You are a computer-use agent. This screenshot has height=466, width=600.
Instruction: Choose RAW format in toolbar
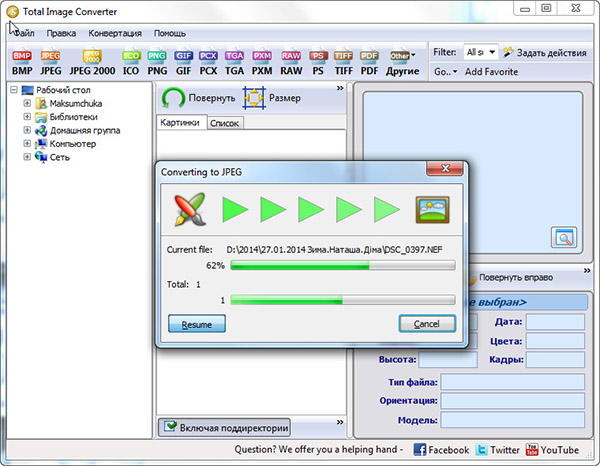[290, 63]
